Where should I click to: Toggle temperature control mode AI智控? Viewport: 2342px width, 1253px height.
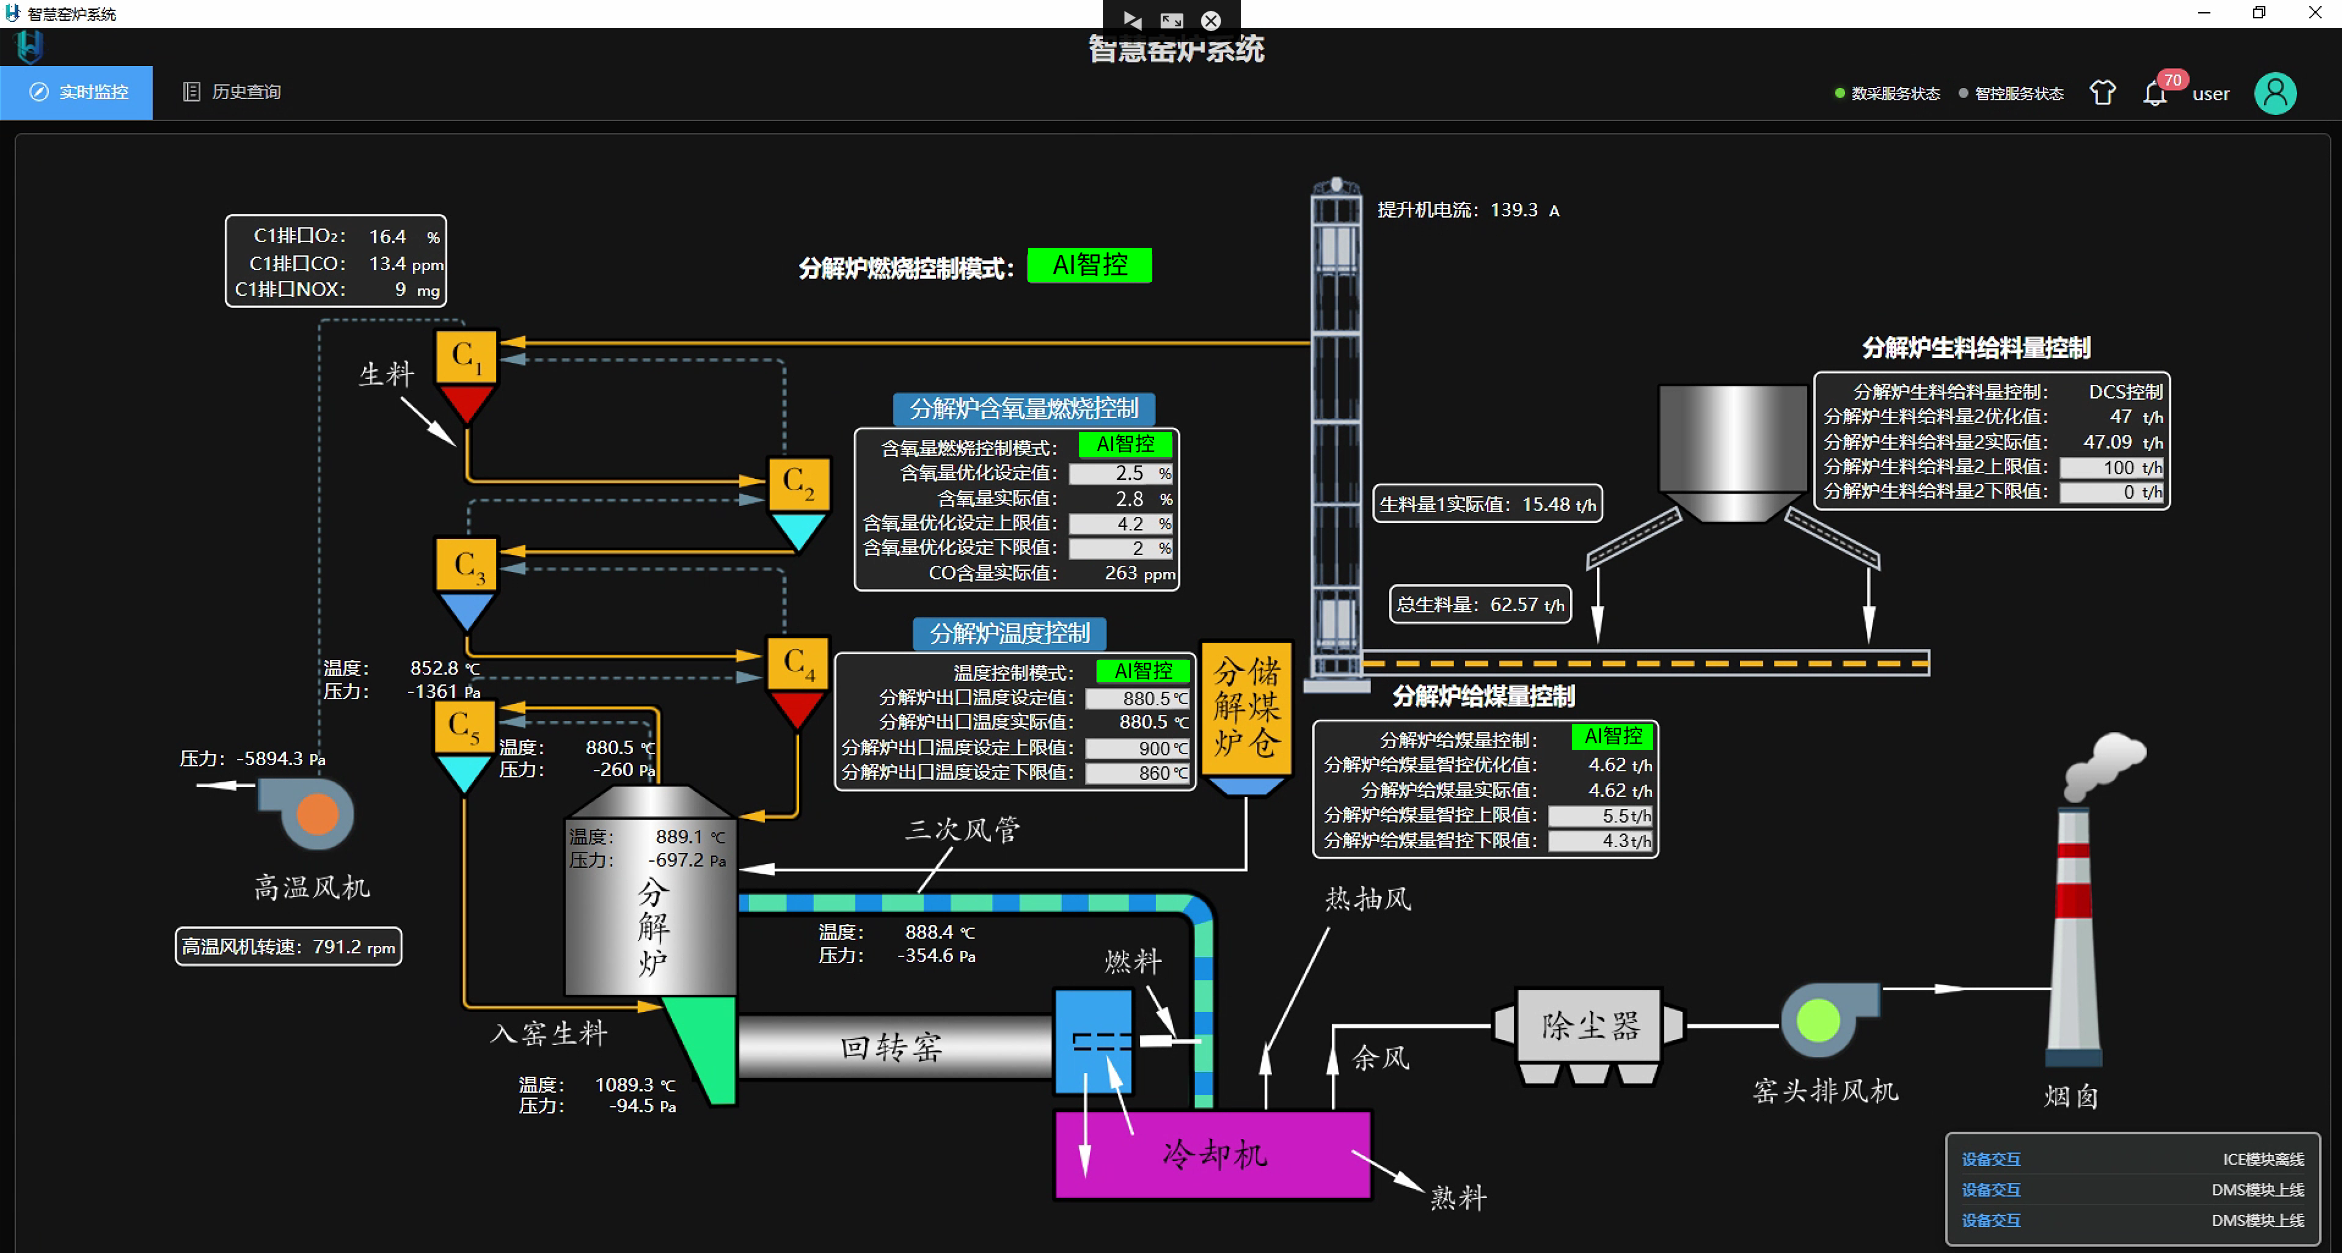1143,671
